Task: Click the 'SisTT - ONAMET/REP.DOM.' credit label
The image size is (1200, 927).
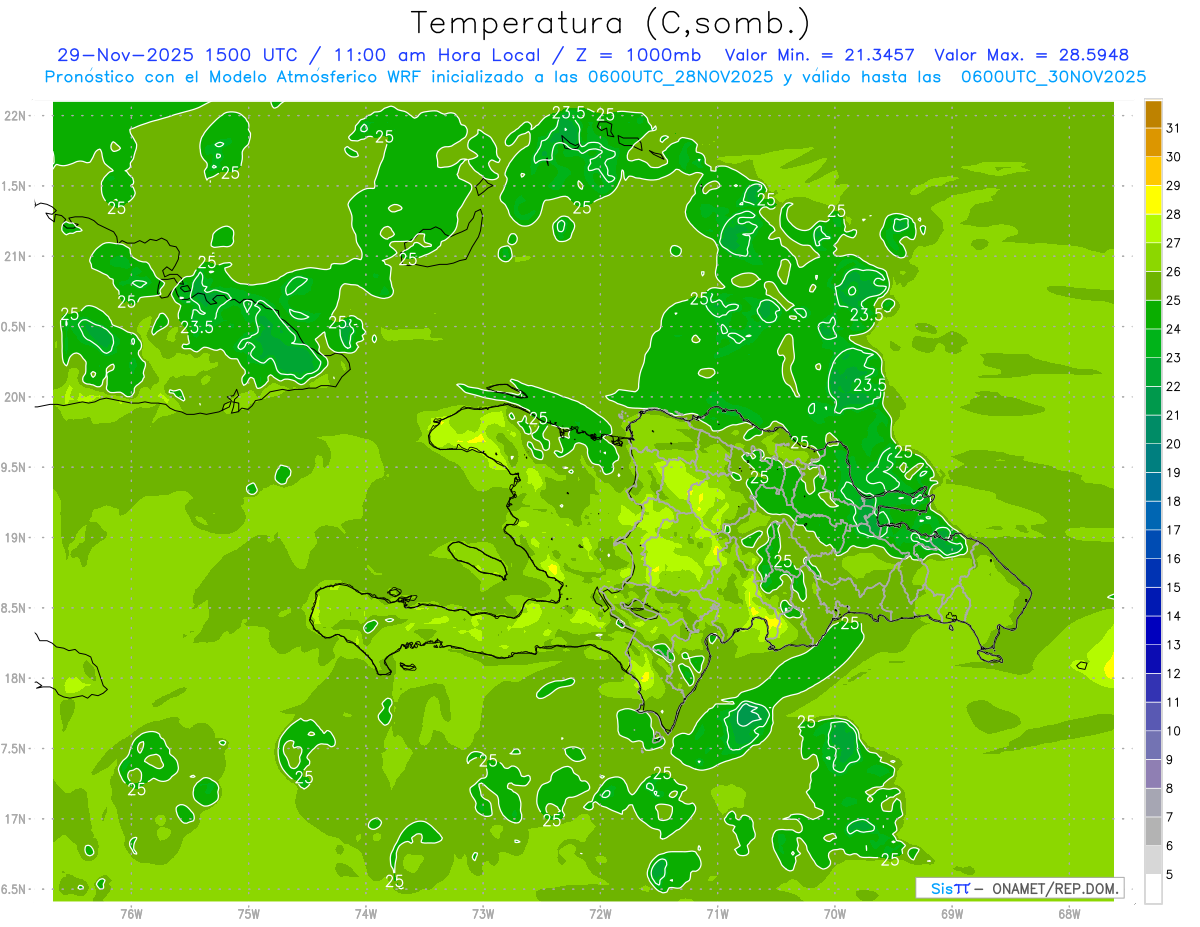Action: (1019, 888)
